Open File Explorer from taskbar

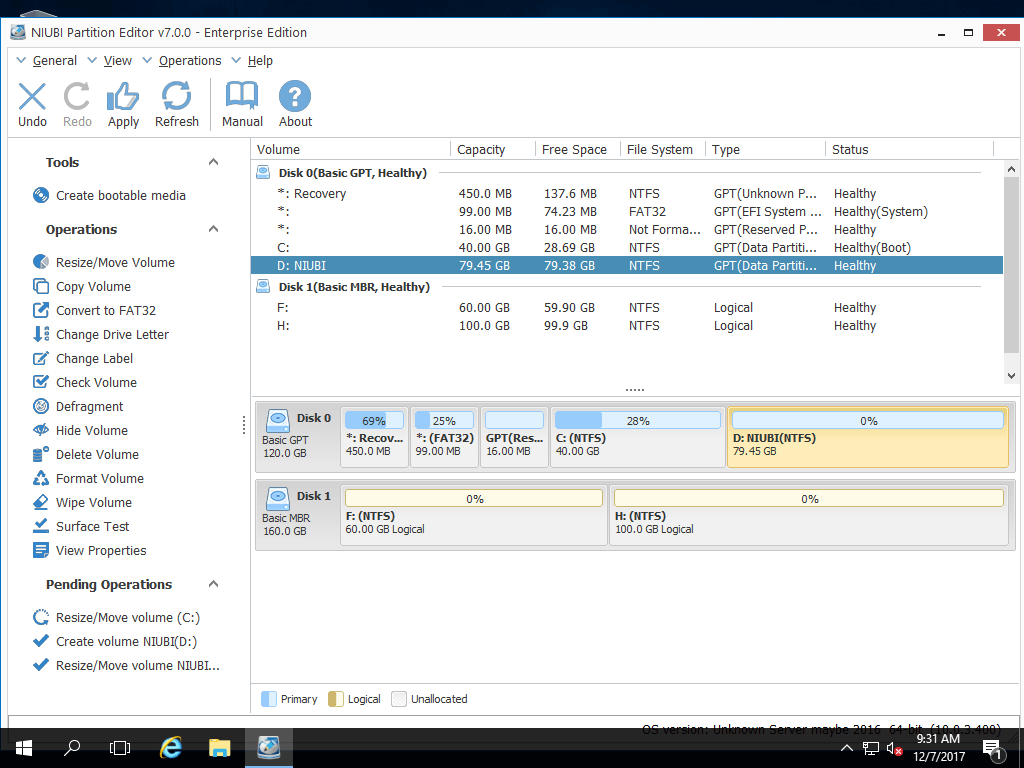(219, 748)
